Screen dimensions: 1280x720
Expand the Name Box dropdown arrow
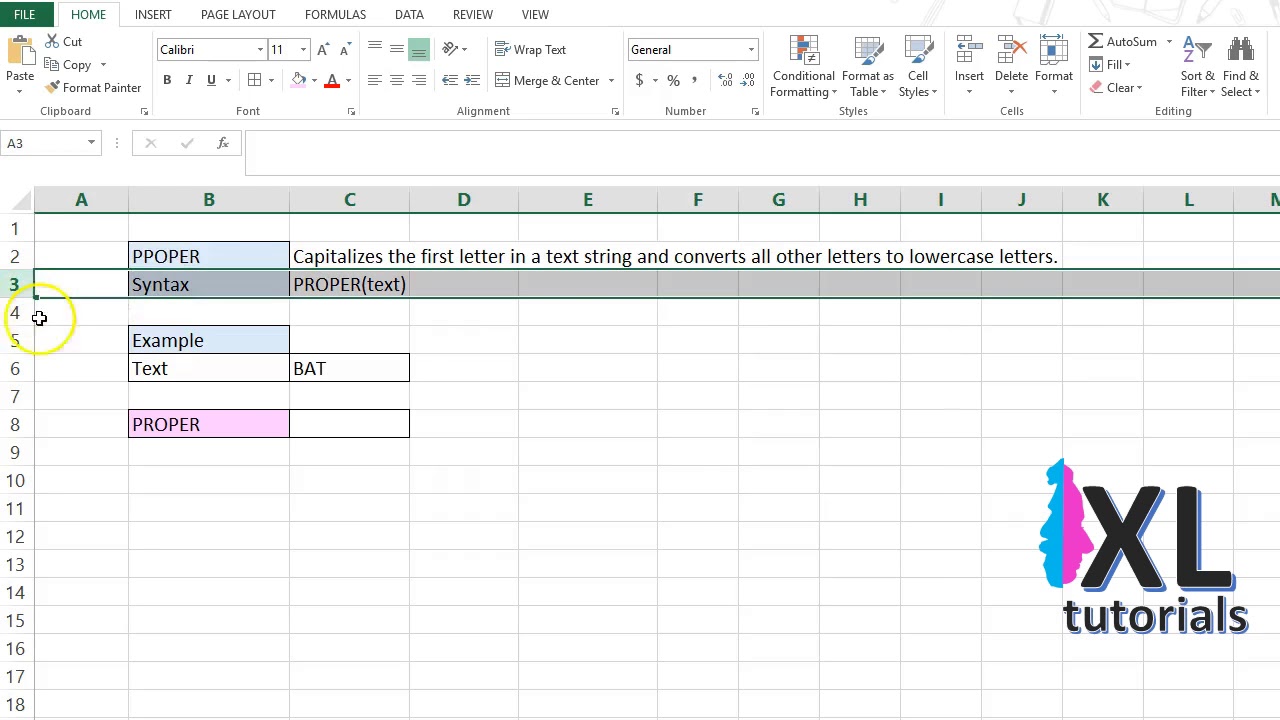click(91, 143)
